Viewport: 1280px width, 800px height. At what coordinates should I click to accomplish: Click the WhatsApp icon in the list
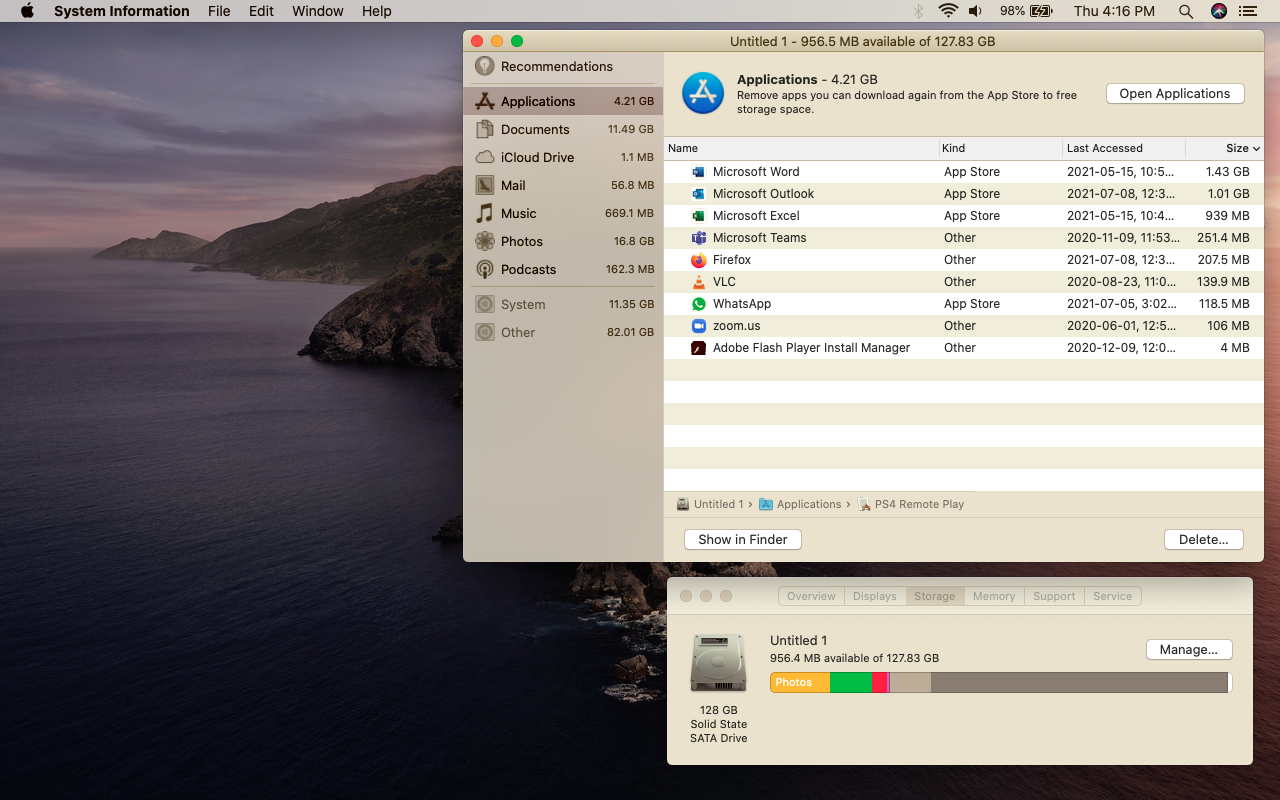698,304
